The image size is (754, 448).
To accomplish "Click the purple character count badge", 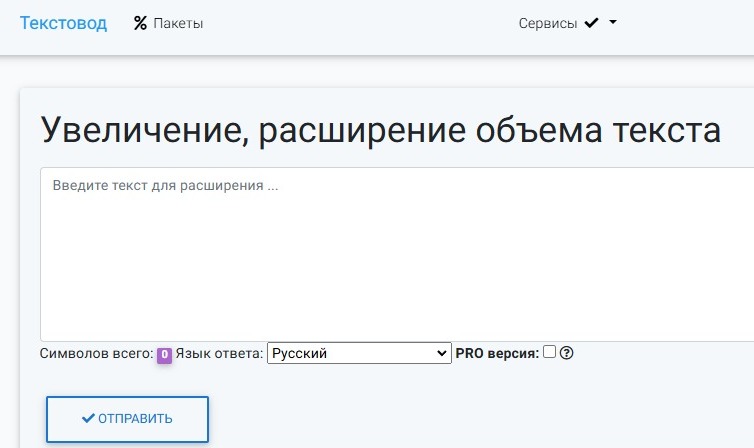I will [x=164, y=354].
